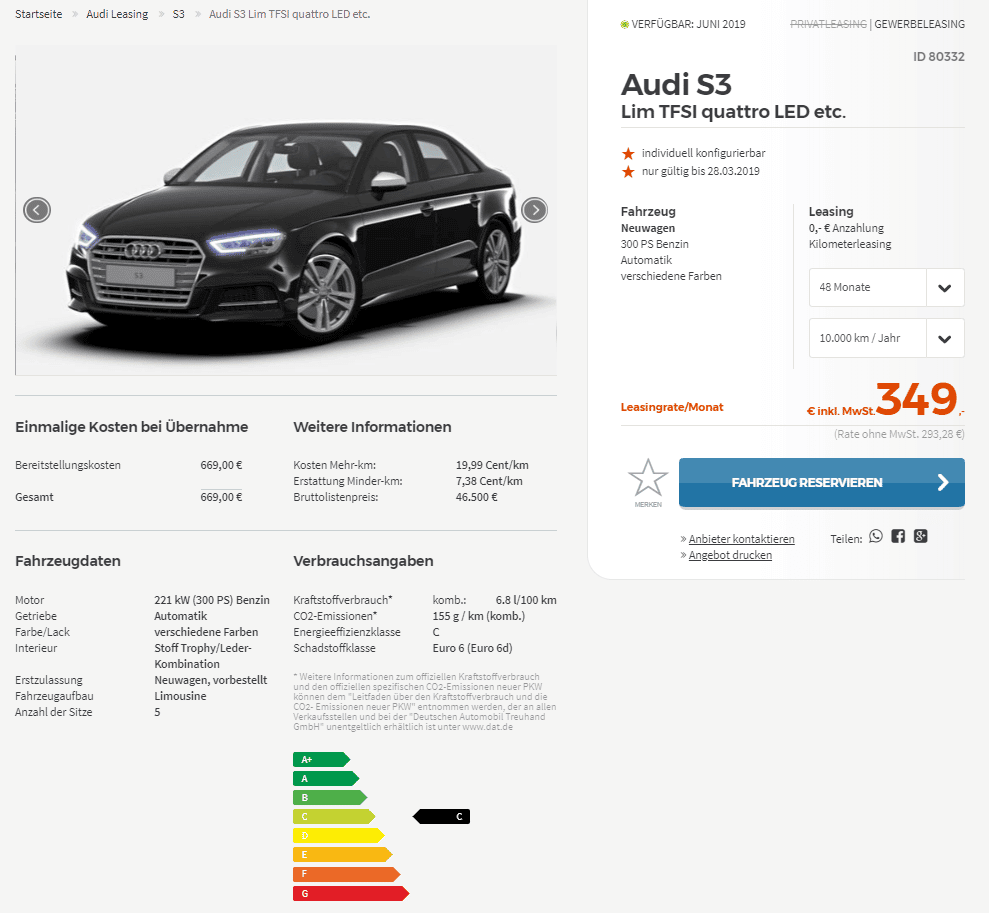The width and height of the screenshot is (989, 913).
Task: Select the yellow D efficiency bar
Action: pos(338,835)
